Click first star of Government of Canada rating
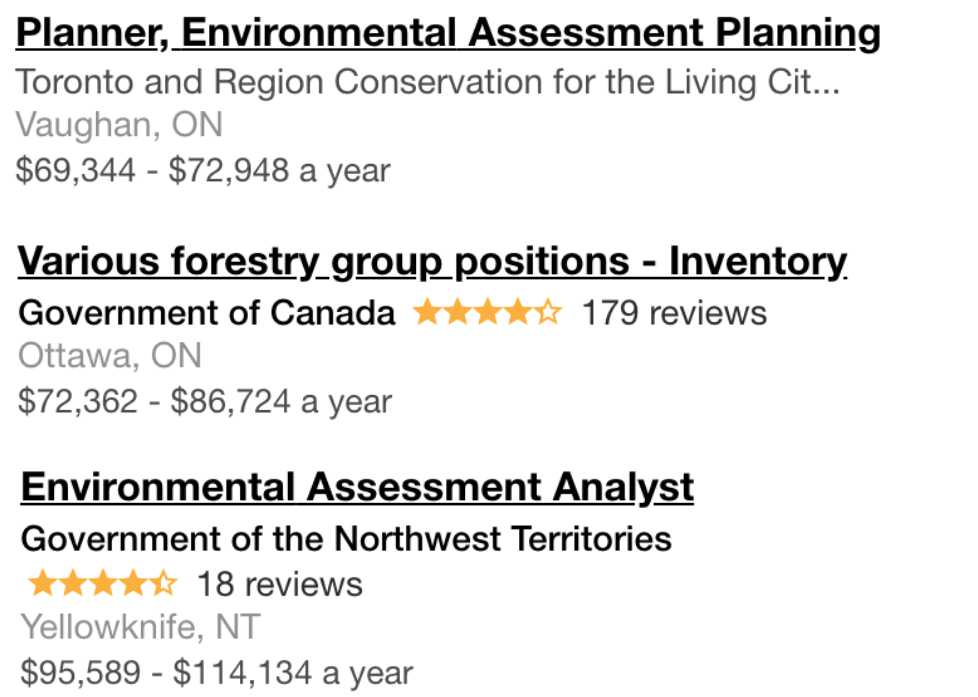Viewport: 978px width, 697px height. pos(427,313)
